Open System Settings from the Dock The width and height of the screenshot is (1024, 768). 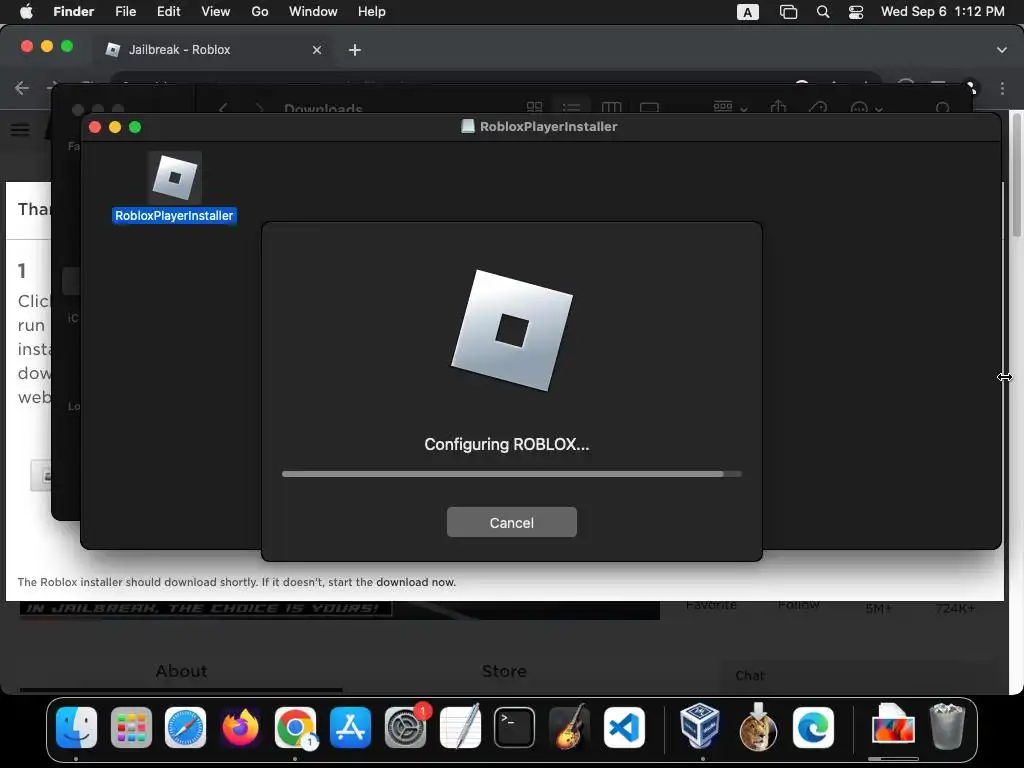pyautogui.click(x=406, y=727)
